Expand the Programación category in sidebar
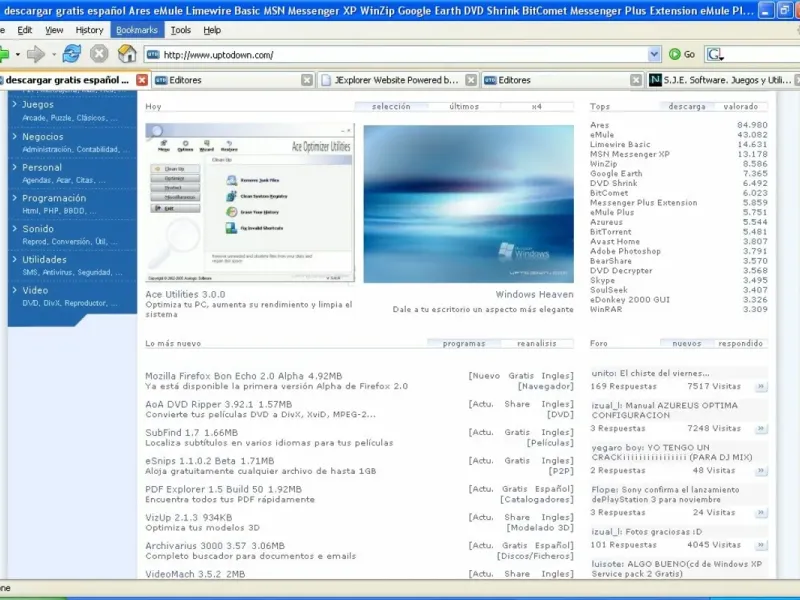Image resolution: width=800 pixels, height=600 pixels. pyautogui.click(x=14, y=198)
